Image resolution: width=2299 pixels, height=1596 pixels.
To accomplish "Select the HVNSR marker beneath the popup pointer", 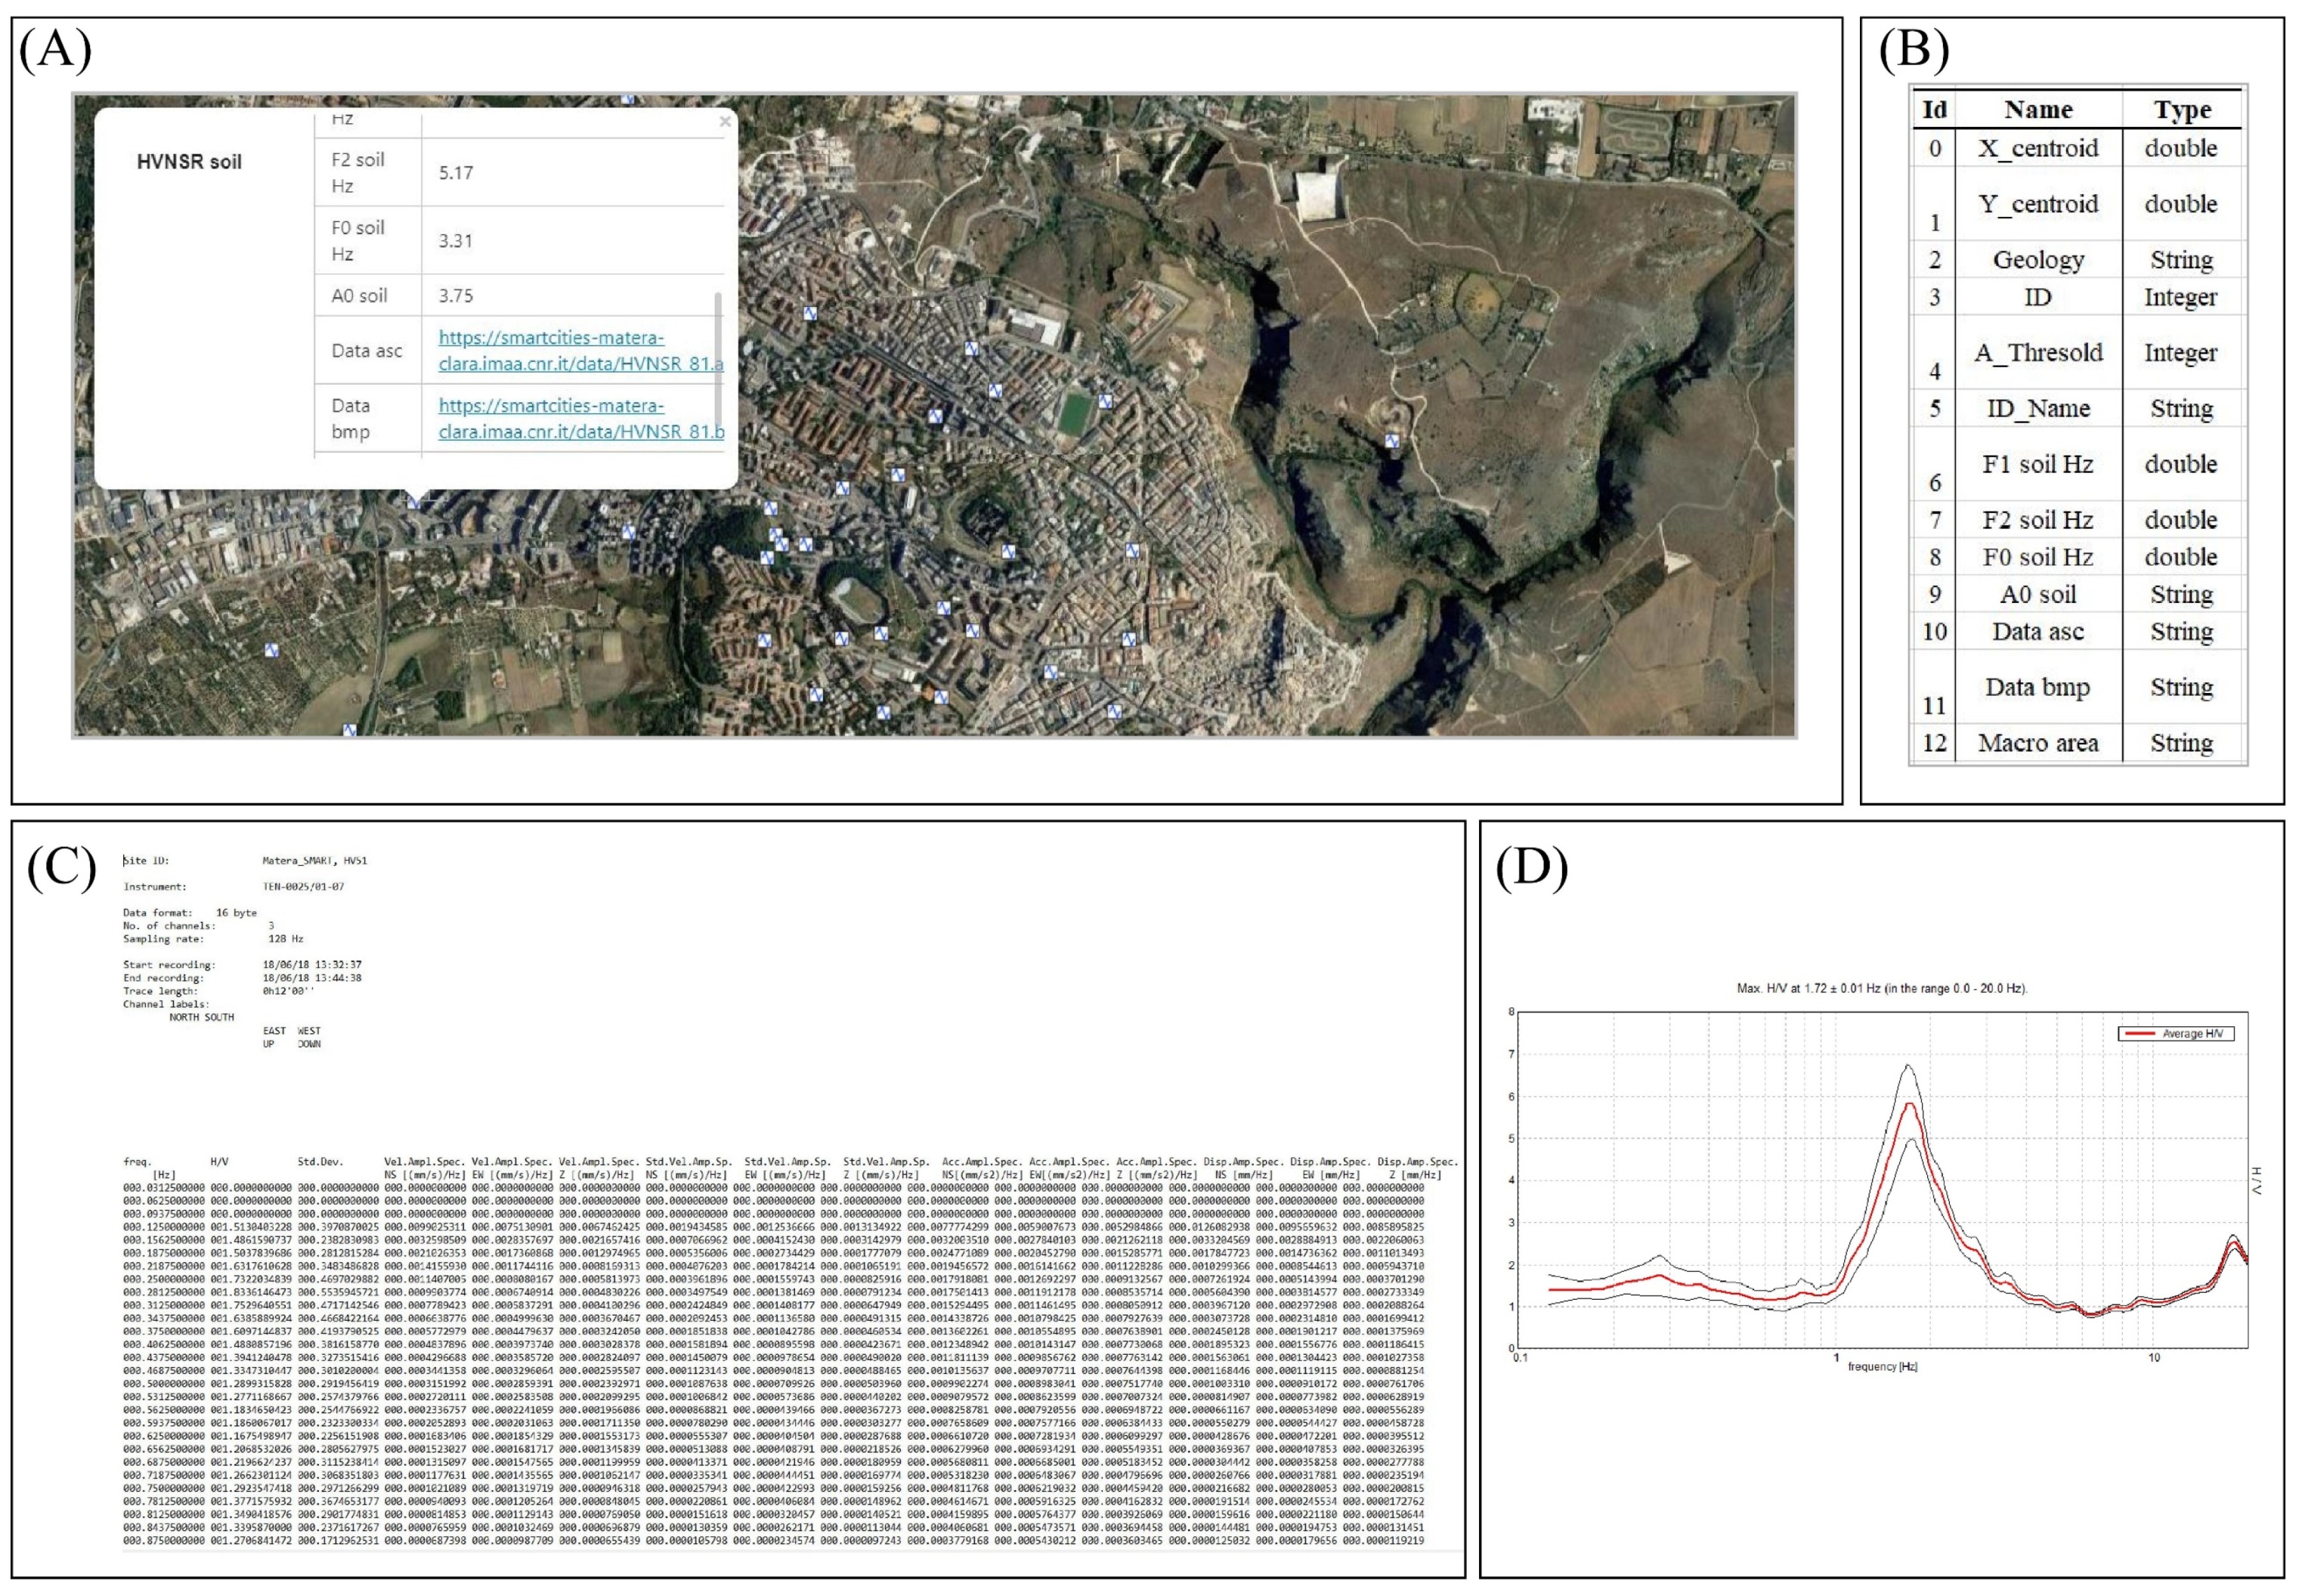I will click(x=414, y=502).
